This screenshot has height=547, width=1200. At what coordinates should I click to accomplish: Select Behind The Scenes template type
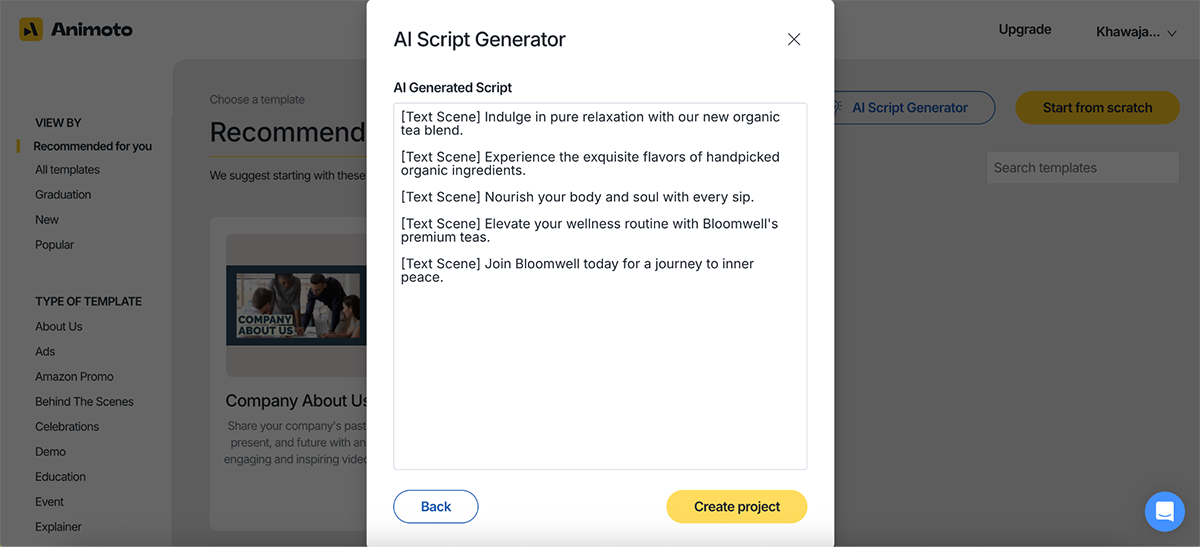point(85,402)
